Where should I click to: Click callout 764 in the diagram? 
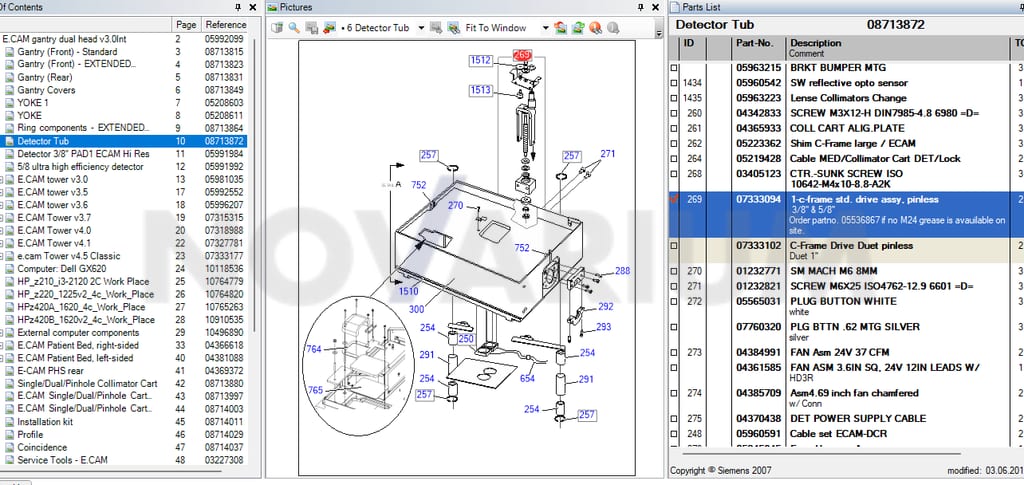[x=314, y=349]
